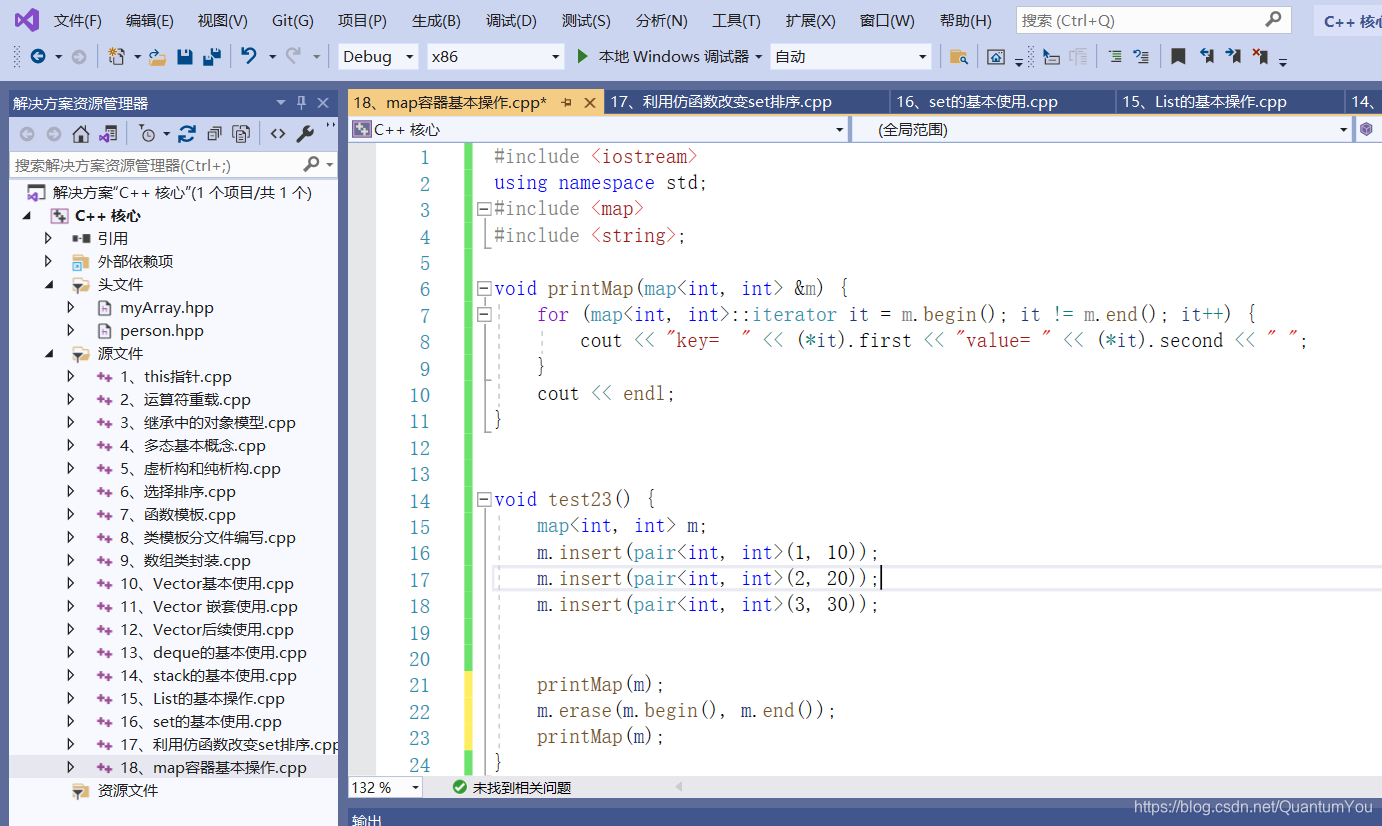Screen dimensions: 1382x826
Task: Open the 编辑(E) menu
Action: [149, 21]
